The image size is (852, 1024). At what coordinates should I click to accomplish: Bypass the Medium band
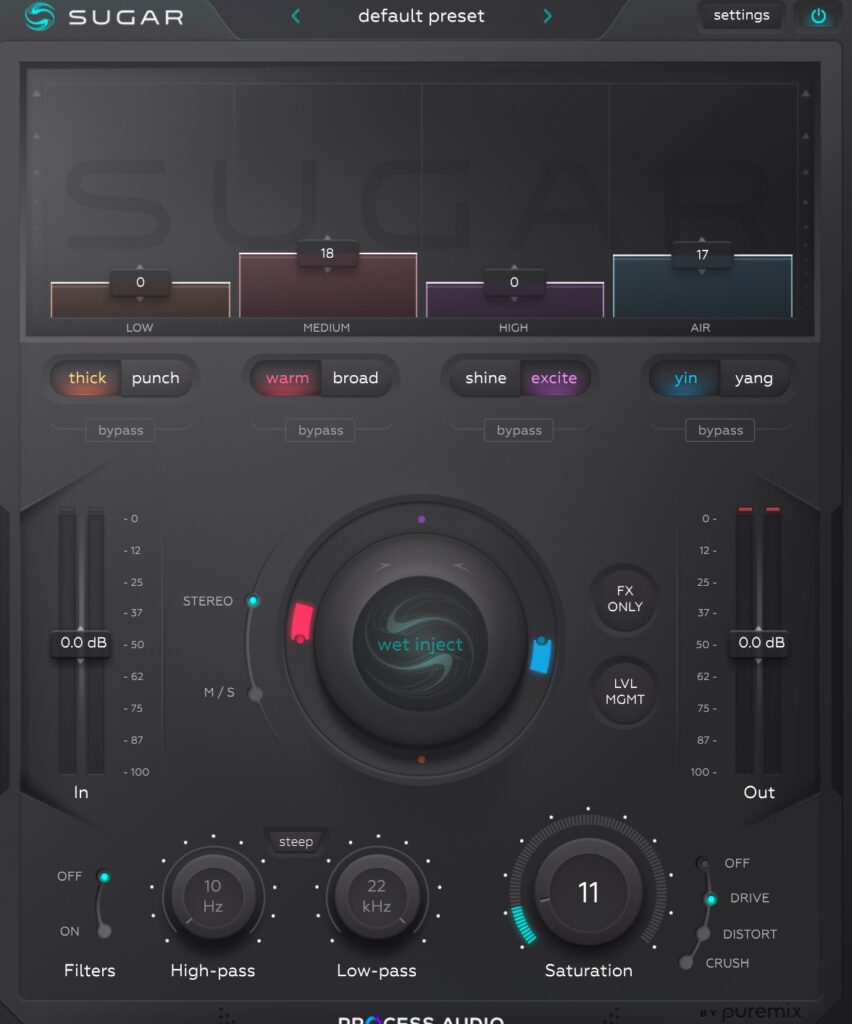[320, 430]
